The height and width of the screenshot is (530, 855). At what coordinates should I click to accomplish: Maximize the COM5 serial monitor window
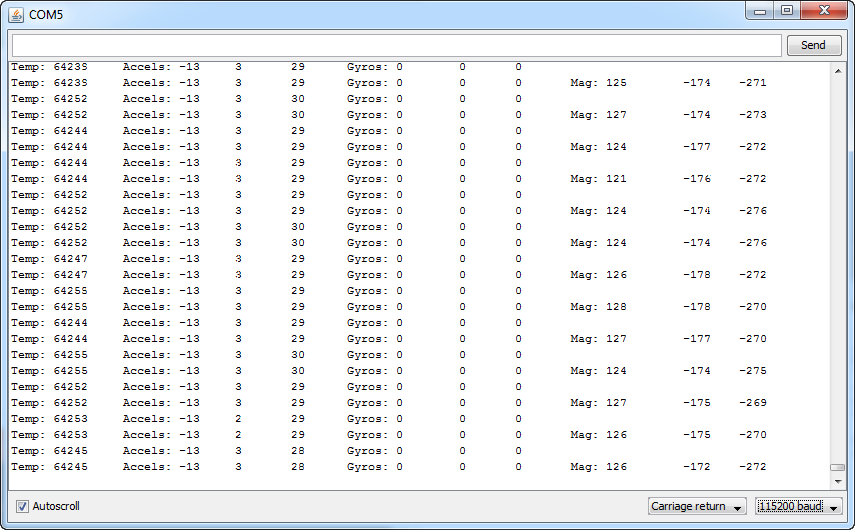coord(787,11)
